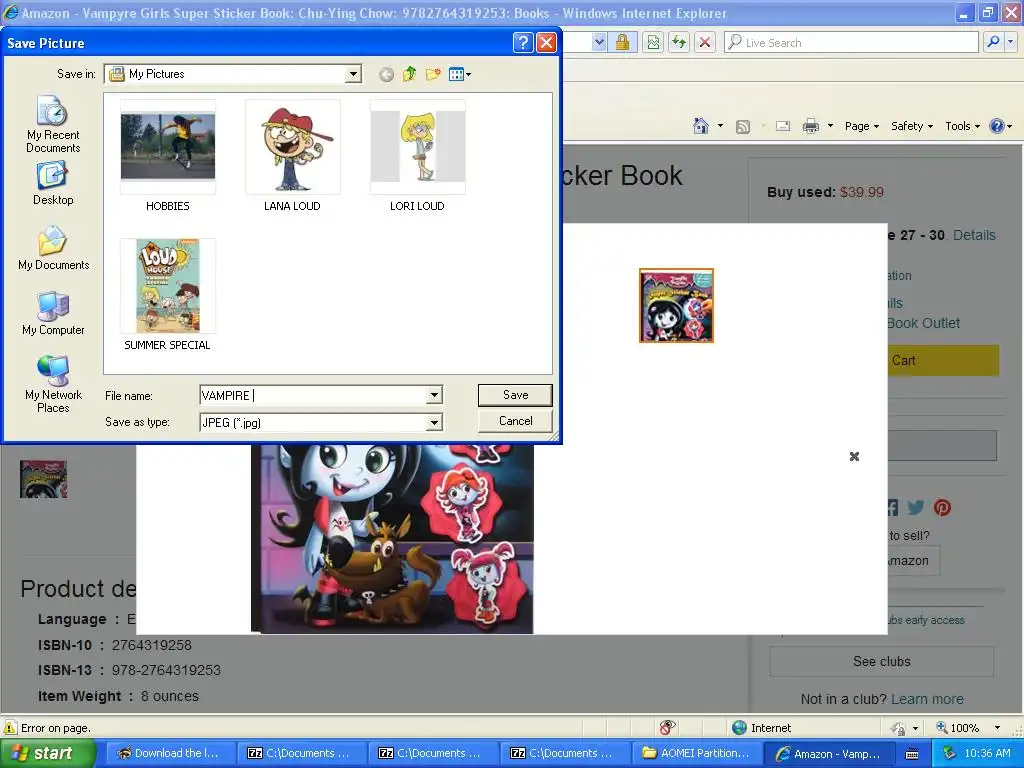
Task: Expand the Save as type dropdown
Action: (x=434, y=423)
